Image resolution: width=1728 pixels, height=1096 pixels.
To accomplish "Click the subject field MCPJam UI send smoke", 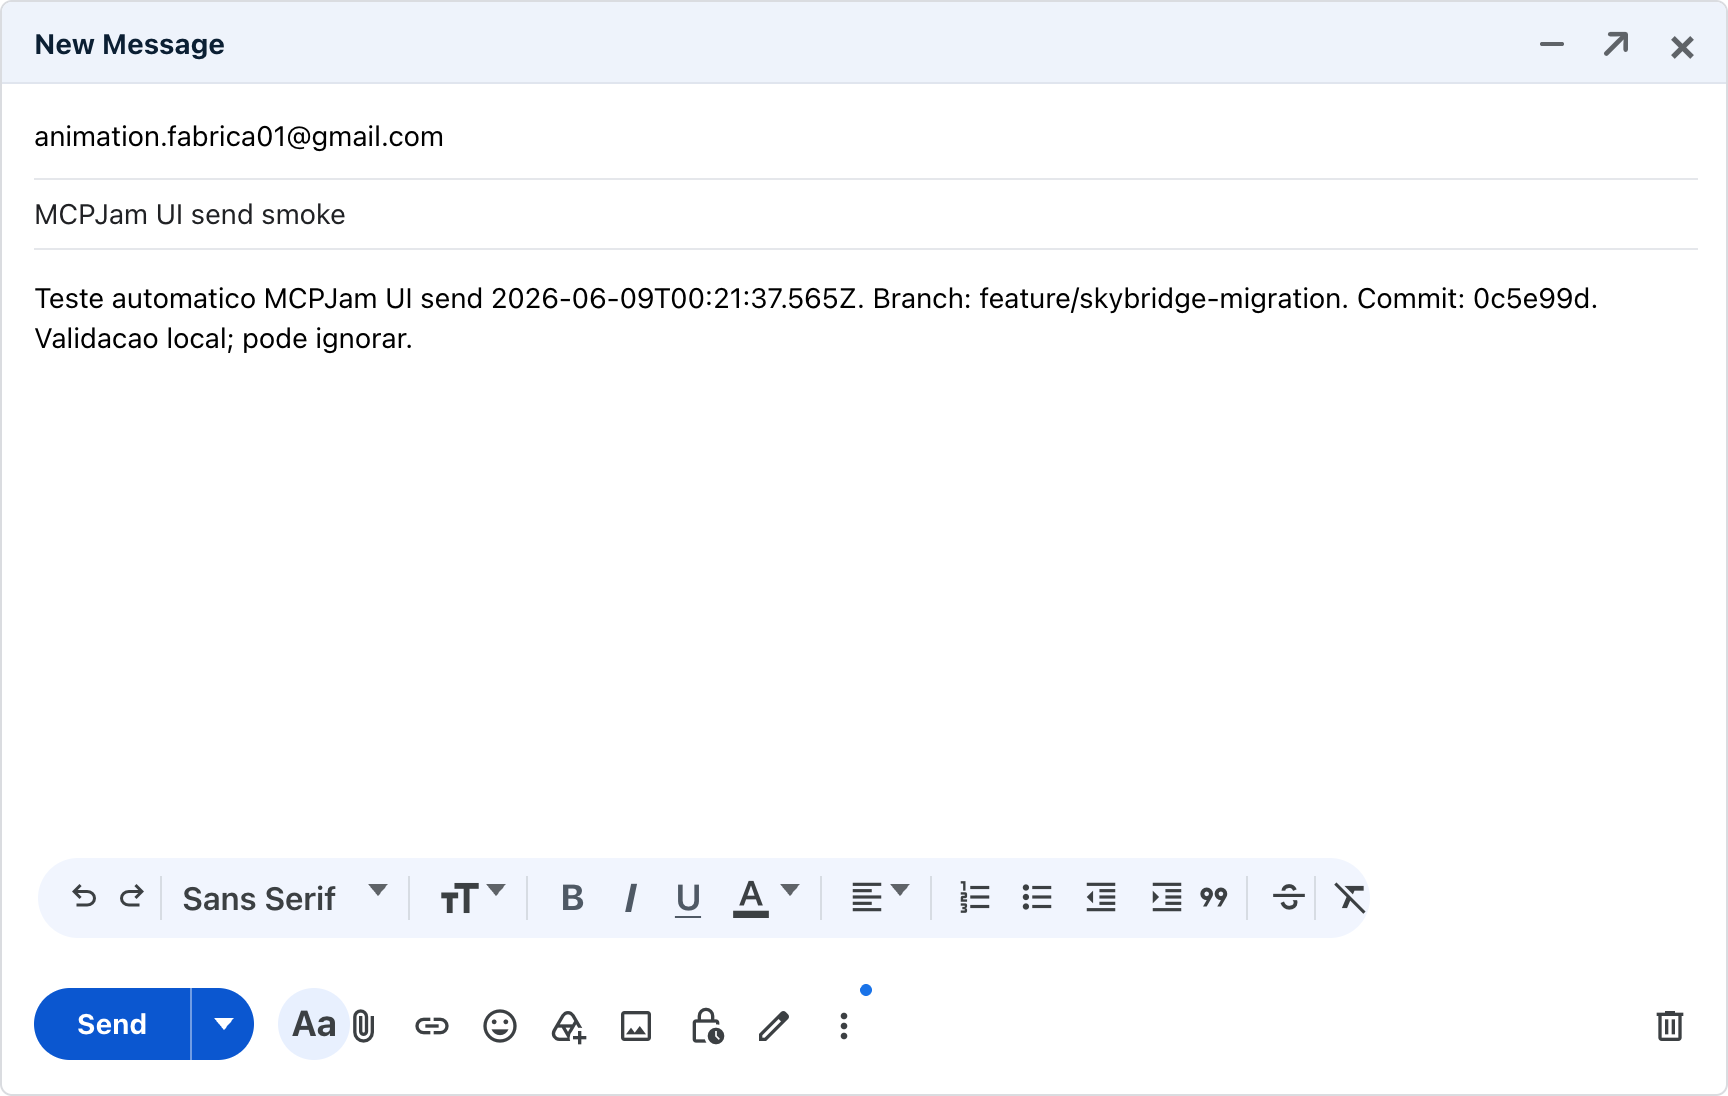I will (x=866, y=214).
